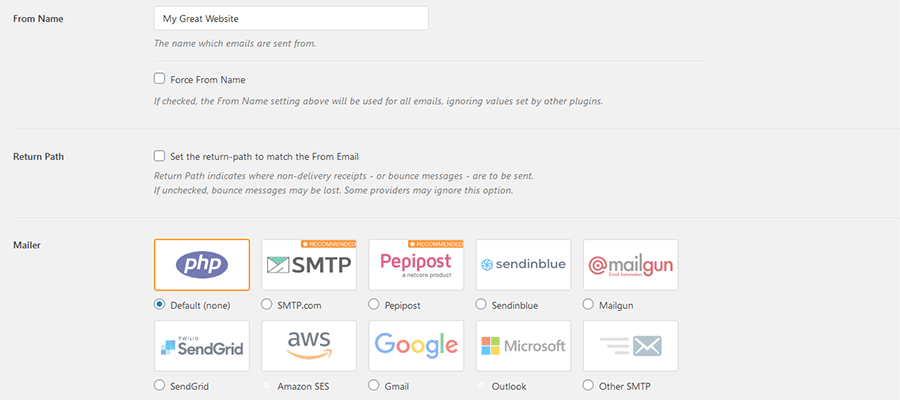The image size is (900, 400).
Task: Check the return-path match From Email box
Action: tap(160, 156)
